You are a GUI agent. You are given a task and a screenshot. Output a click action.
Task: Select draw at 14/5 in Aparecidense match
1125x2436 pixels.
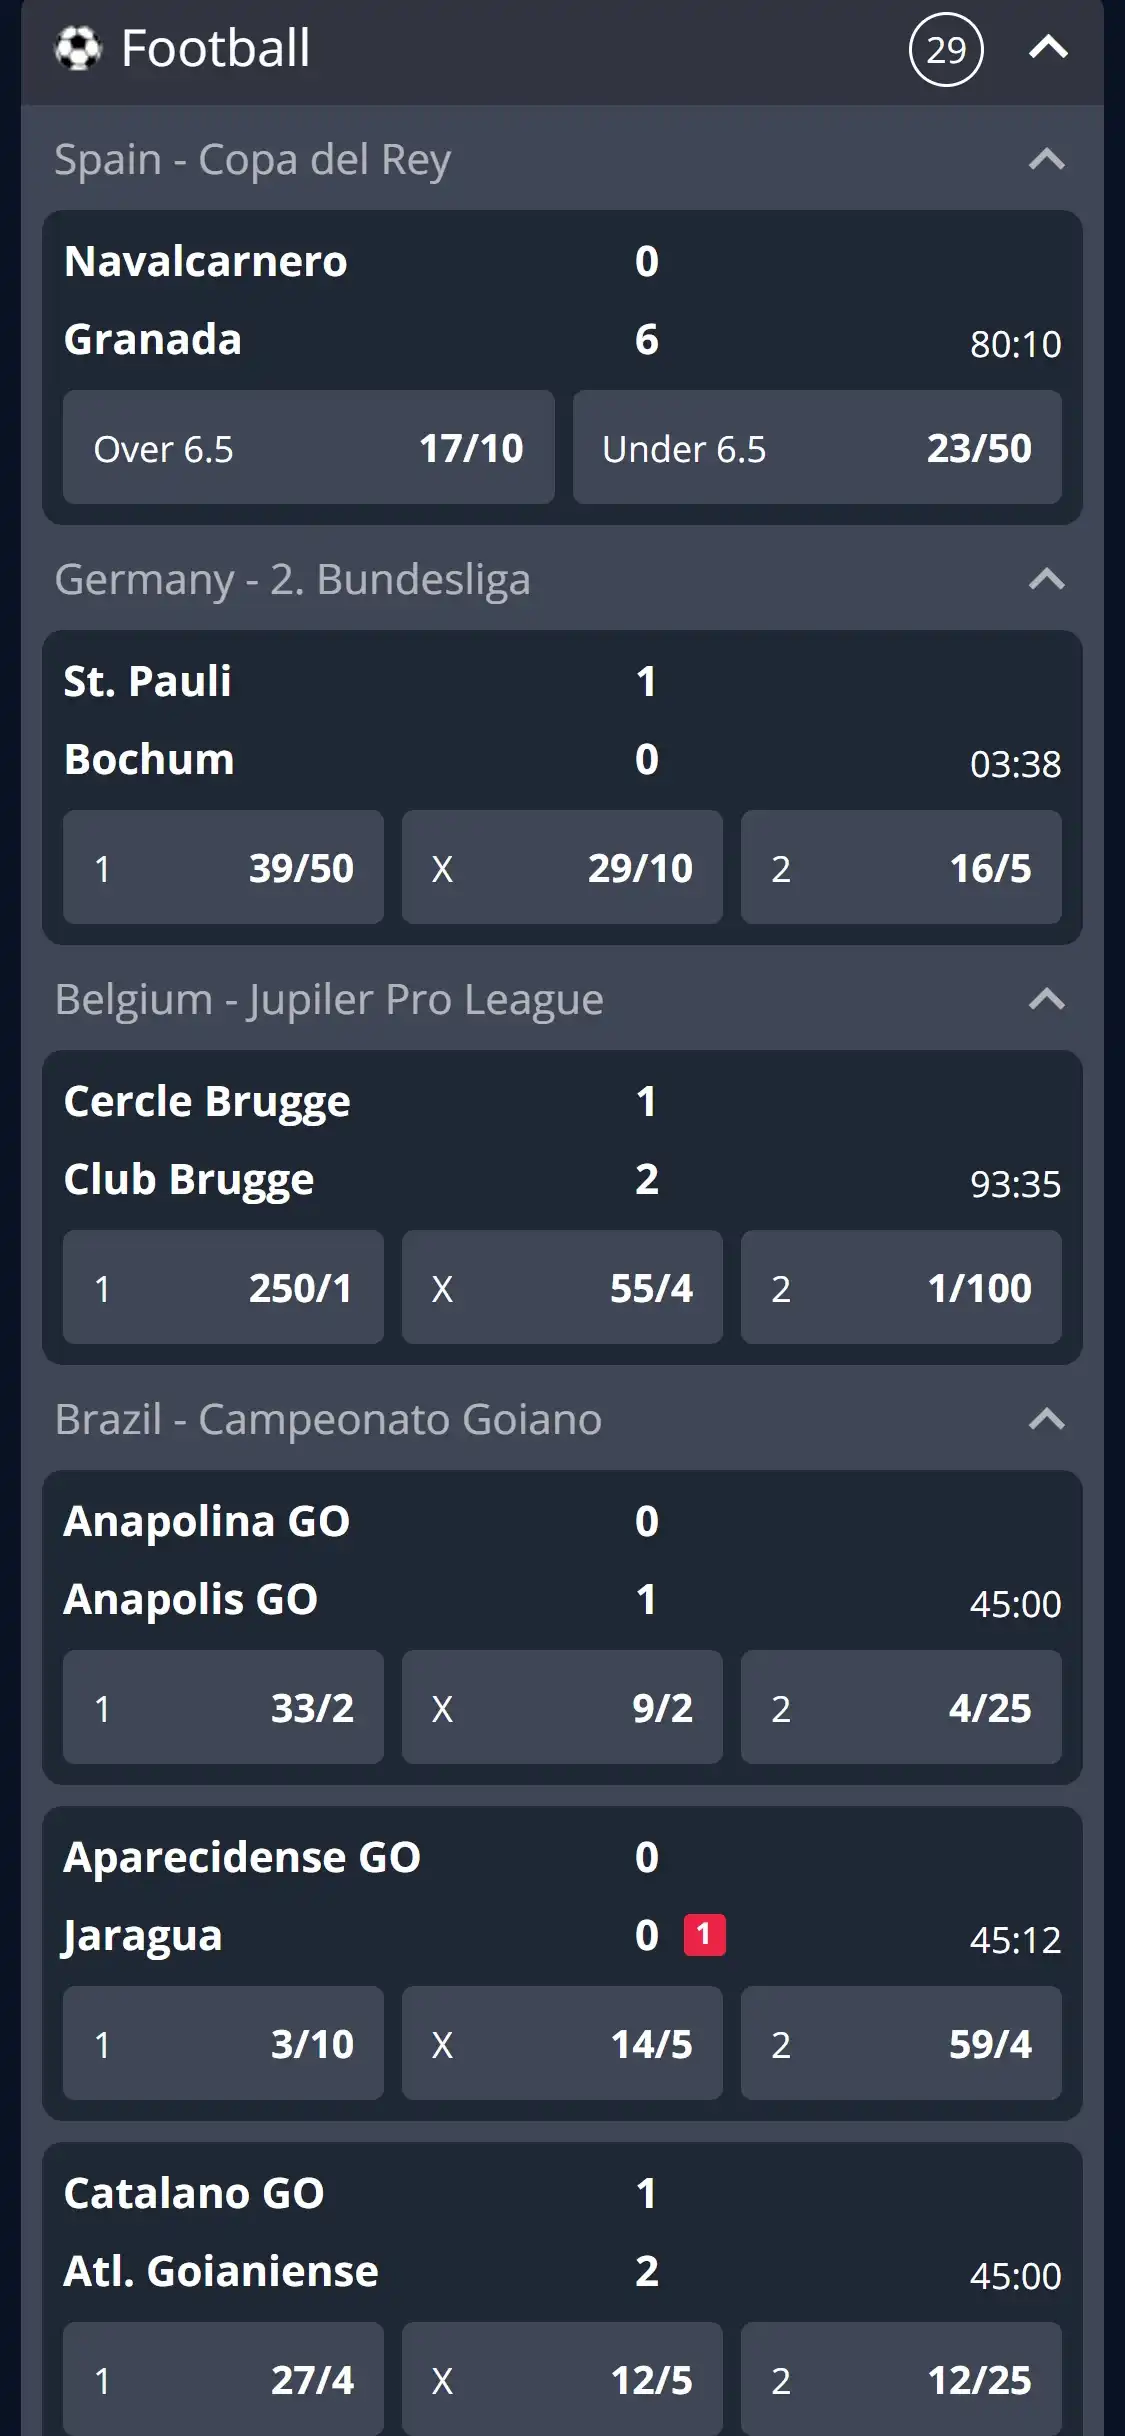562,2044
